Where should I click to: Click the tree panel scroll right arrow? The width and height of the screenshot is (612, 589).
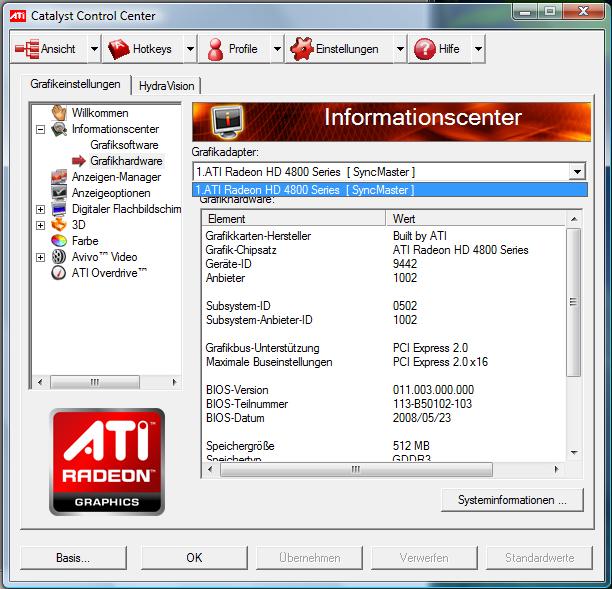tap(174, 382)
